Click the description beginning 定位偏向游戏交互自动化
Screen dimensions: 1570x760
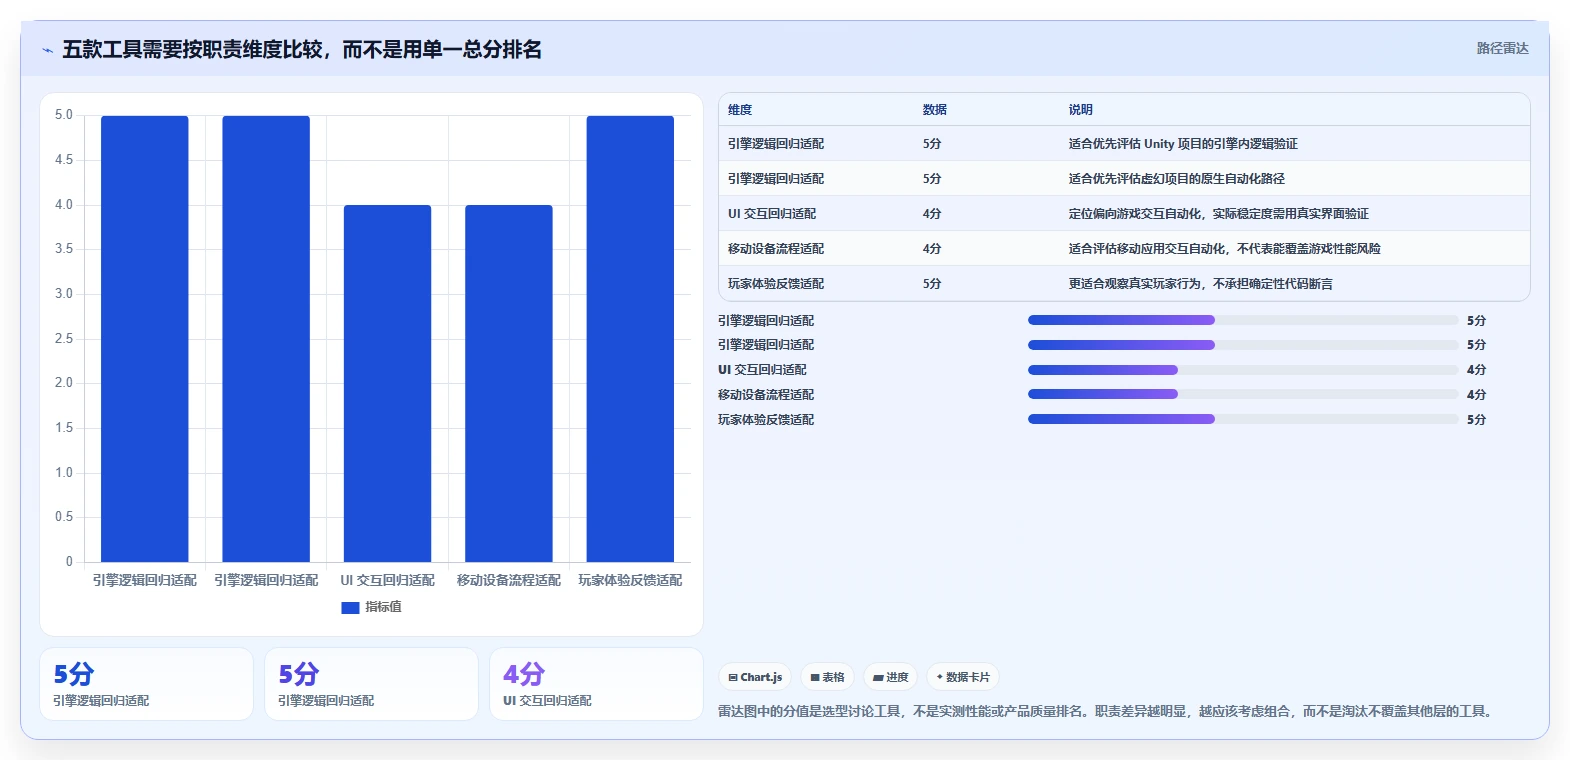(1218, 214)
